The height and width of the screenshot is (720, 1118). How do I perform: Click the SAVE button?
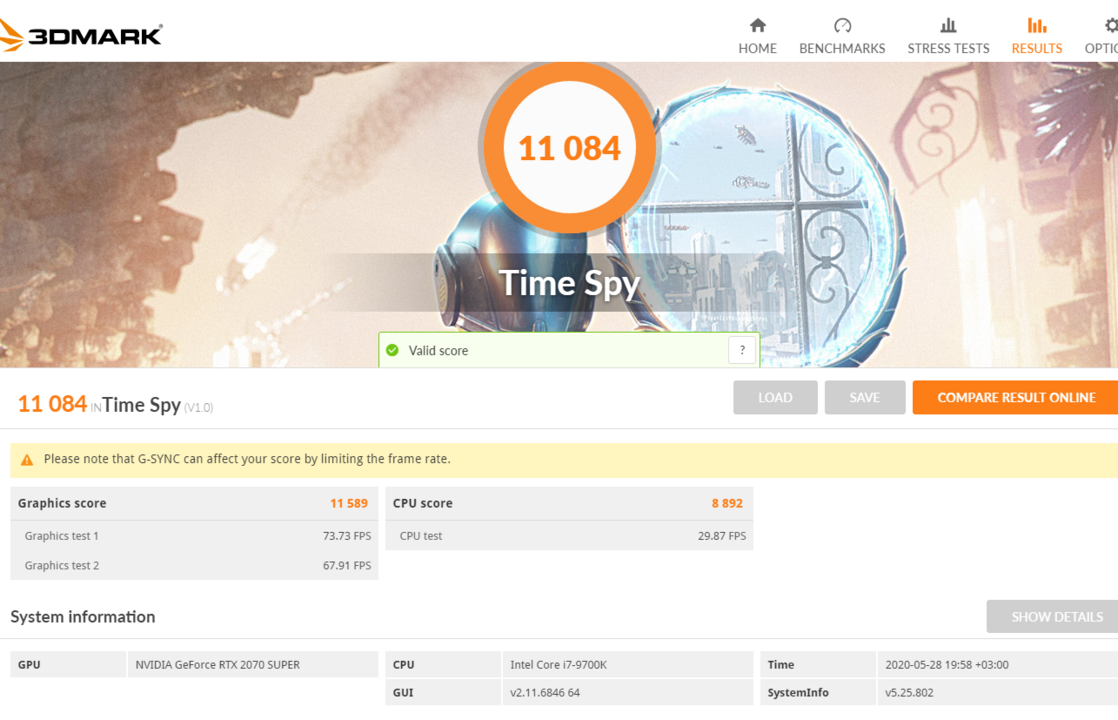click(865, 397)
